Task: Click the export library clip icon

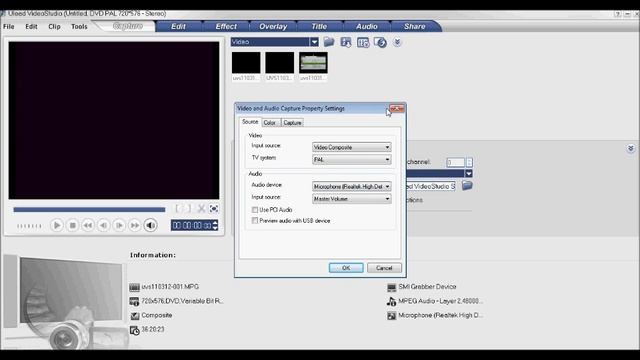Action: (x=380, y=42)
